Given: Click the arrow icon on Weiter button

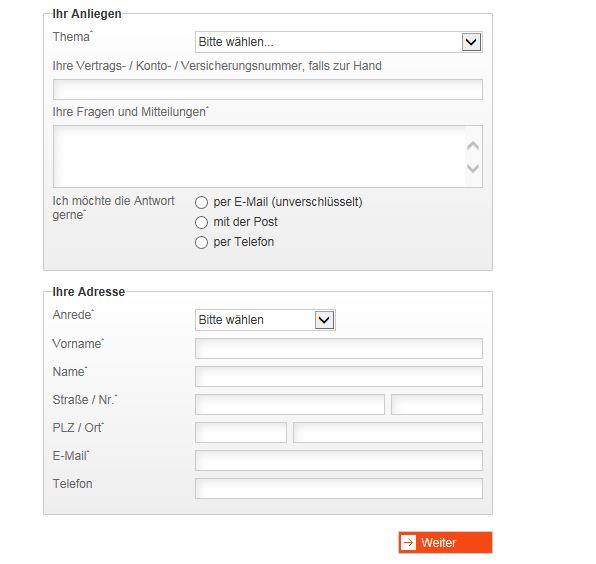Looking at the screenshot, I should tap(409, 542).
